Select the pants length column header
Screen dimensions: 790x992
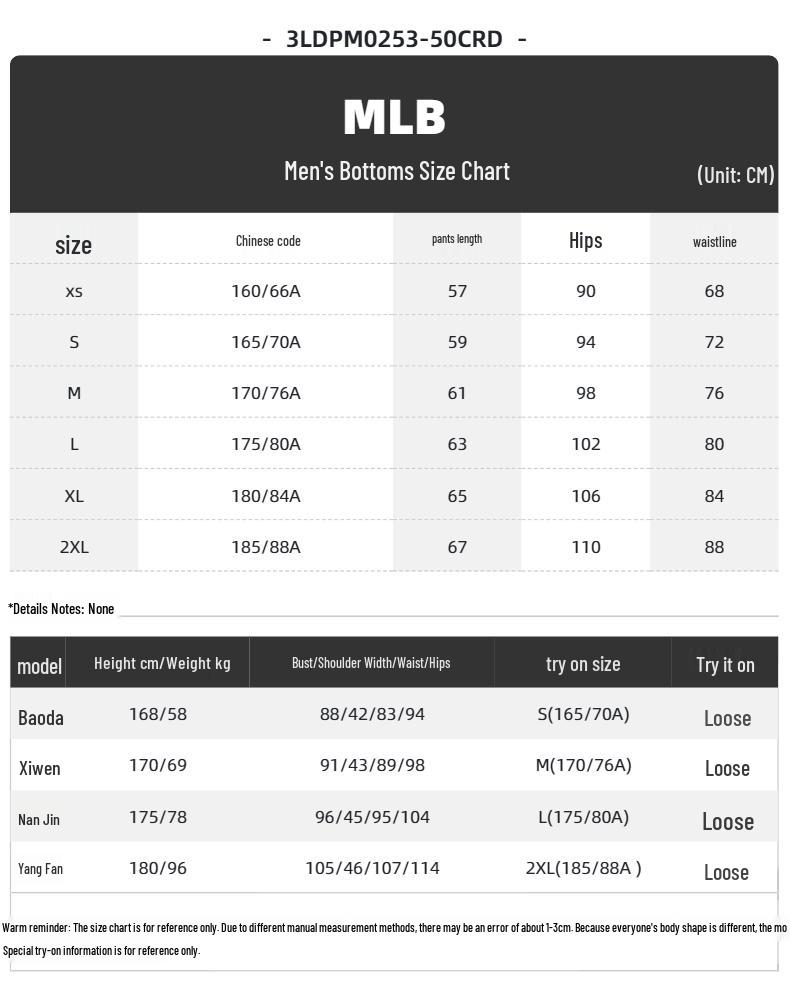(457, 239)
